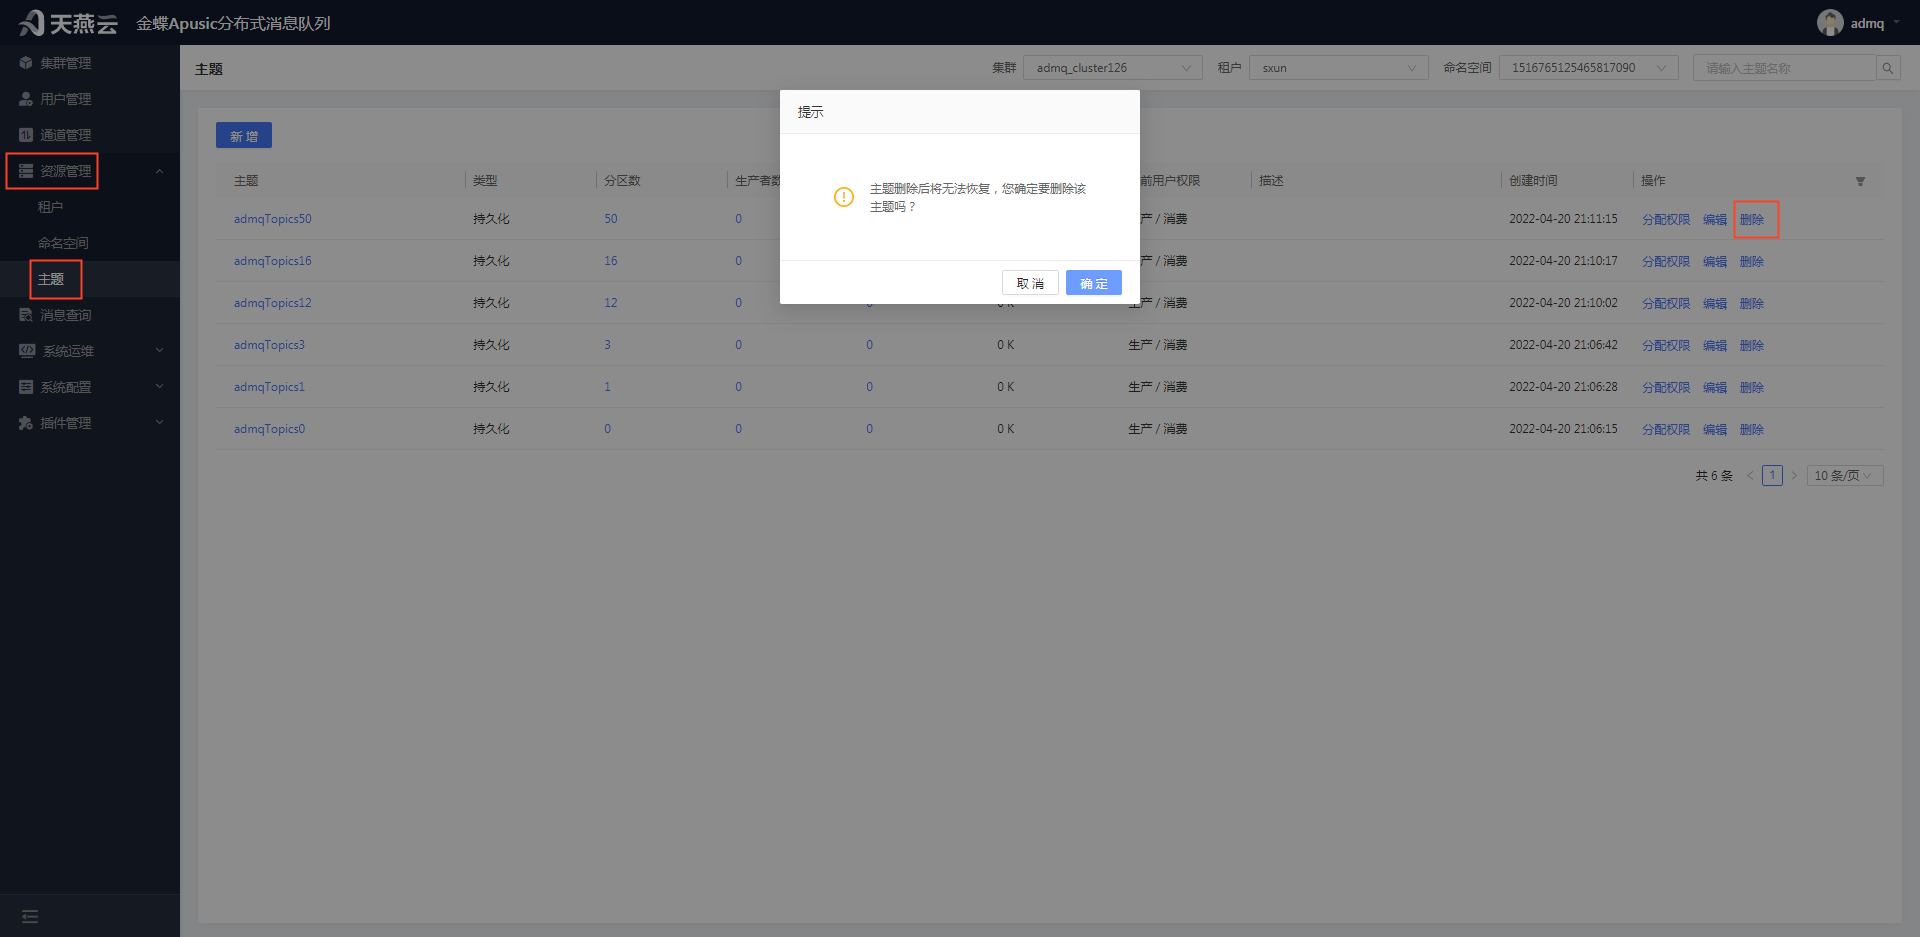
Task: Click the 新增 button
Action: click(x=244, y=135)
